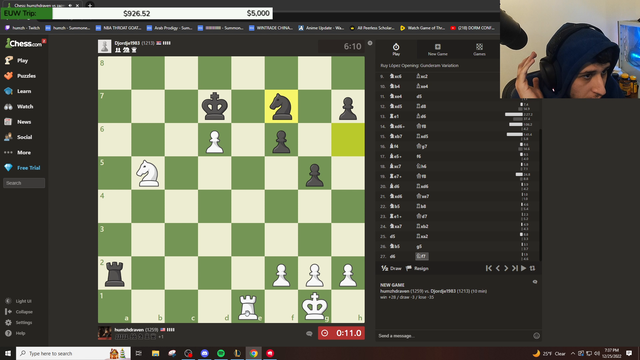Click the Windows taskbar search box
Screen dimensions: 640x360
(73, 353)
